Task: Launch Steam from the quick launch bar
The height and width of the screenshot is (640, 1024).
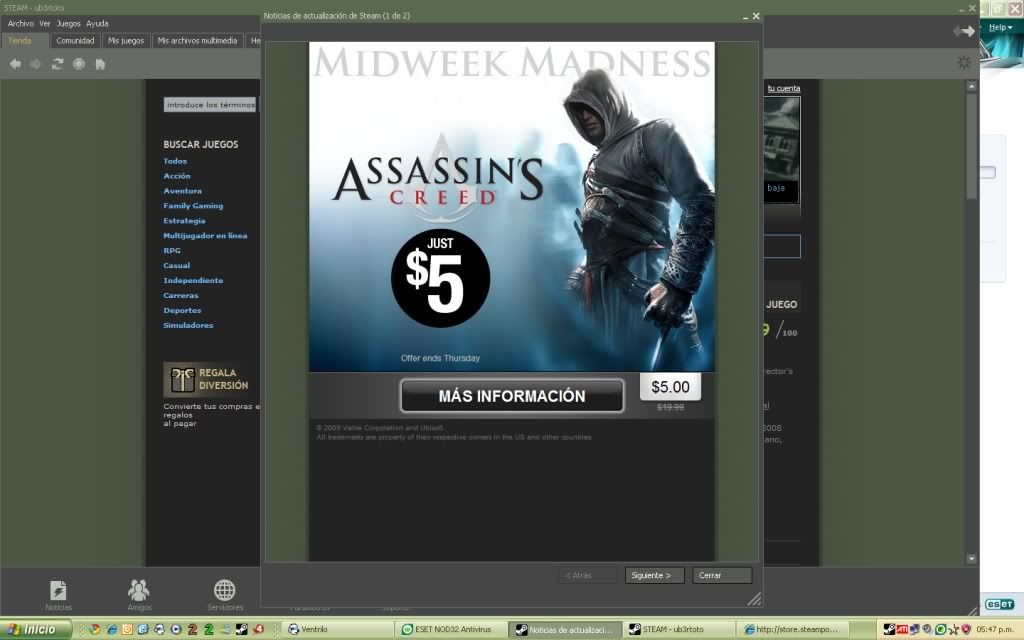Action: (242, 630)
